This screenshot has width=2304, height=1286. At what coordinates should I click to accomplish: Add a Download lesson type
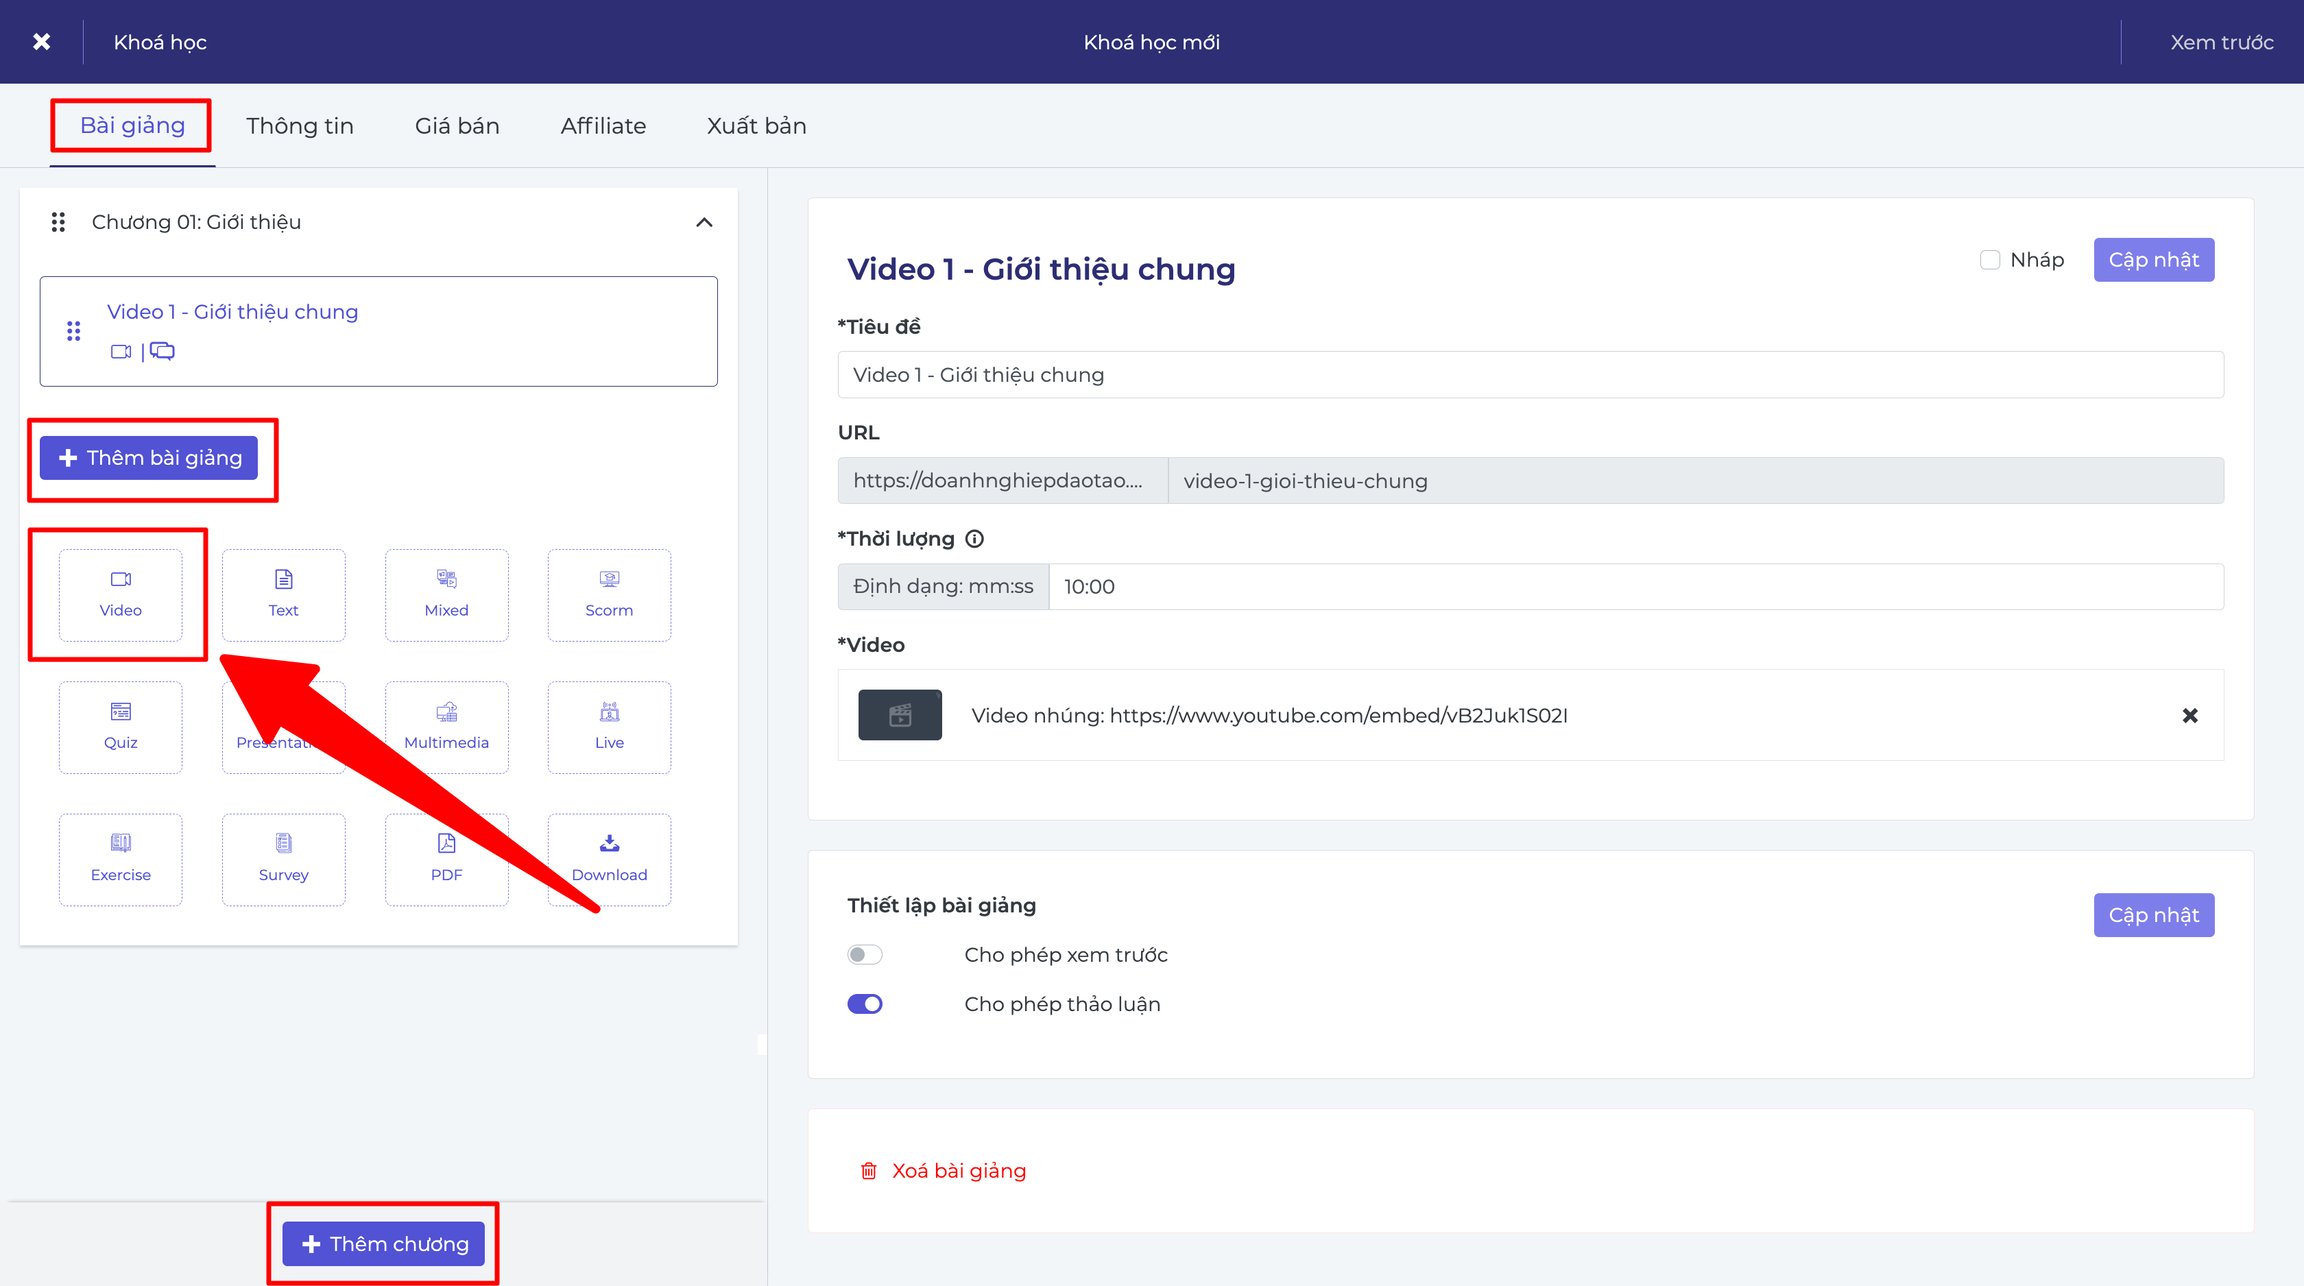[x=609, y=859]
